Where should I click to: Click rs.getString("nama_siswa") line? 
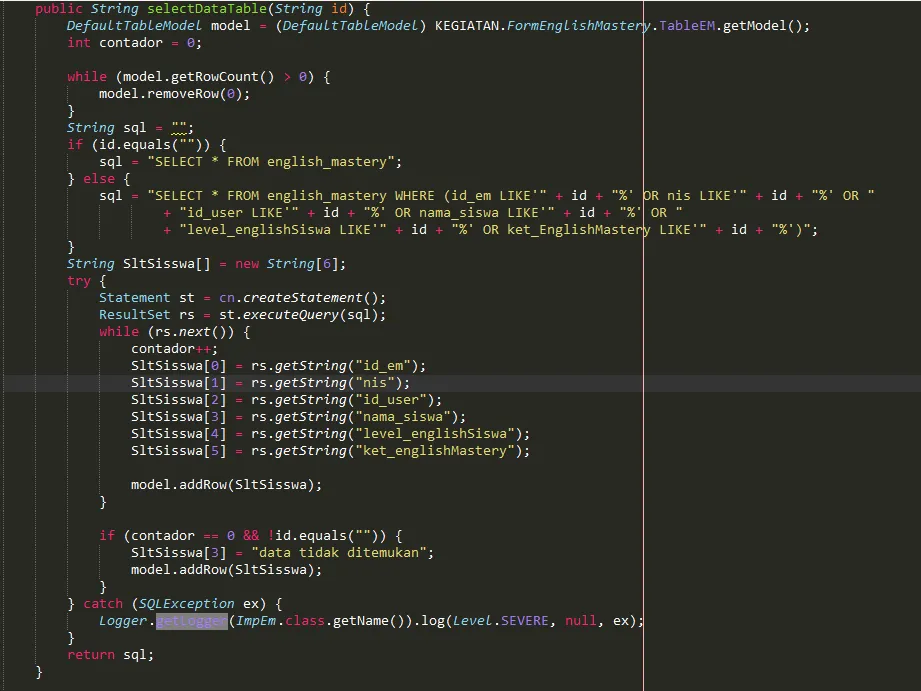(298, 418)
